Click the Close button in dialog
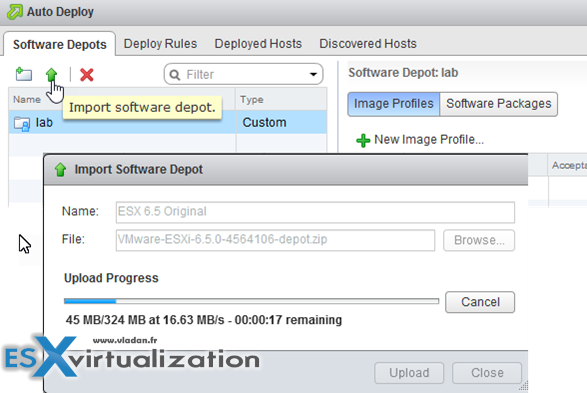This screenshot has height=393, width=587. (x=487, y=373)
